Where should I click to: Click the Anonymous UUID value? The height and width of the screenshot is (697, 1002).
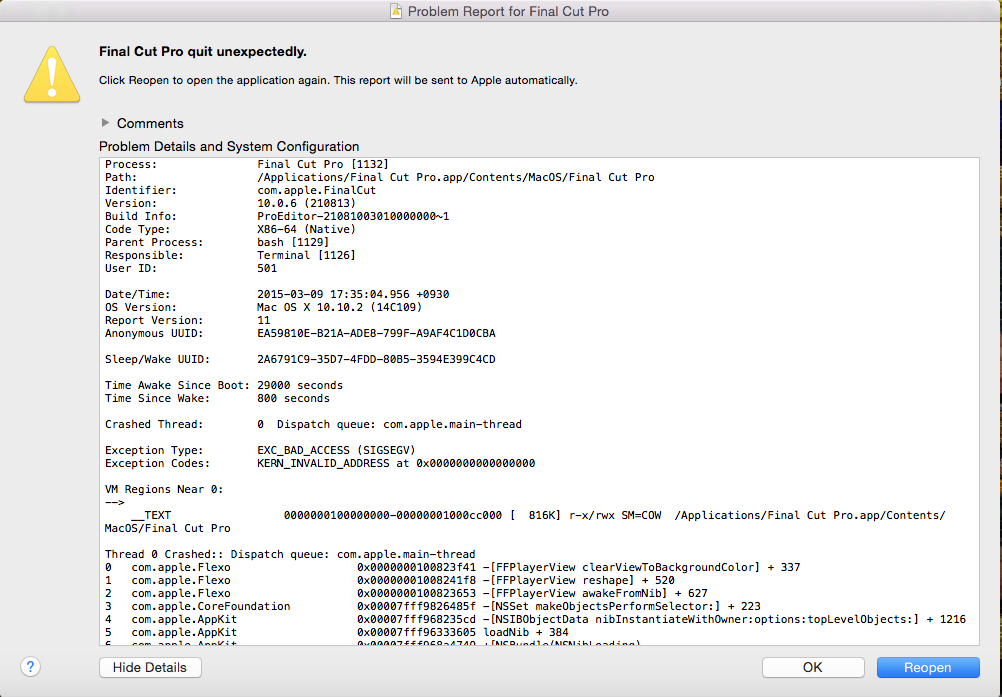376,333
